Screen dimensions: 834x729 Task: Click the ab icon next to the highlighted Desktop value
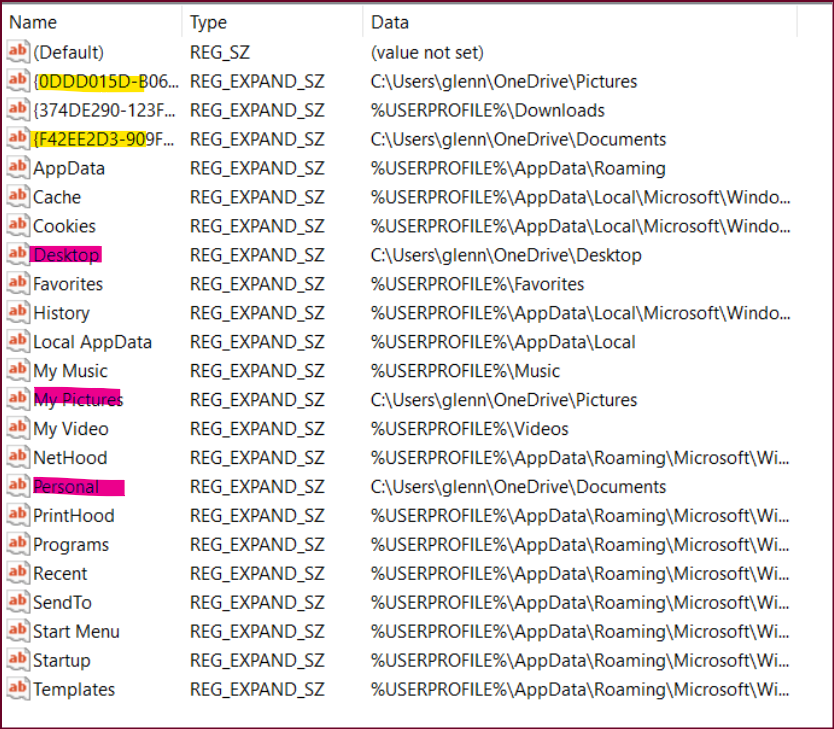tap(17, 255)
